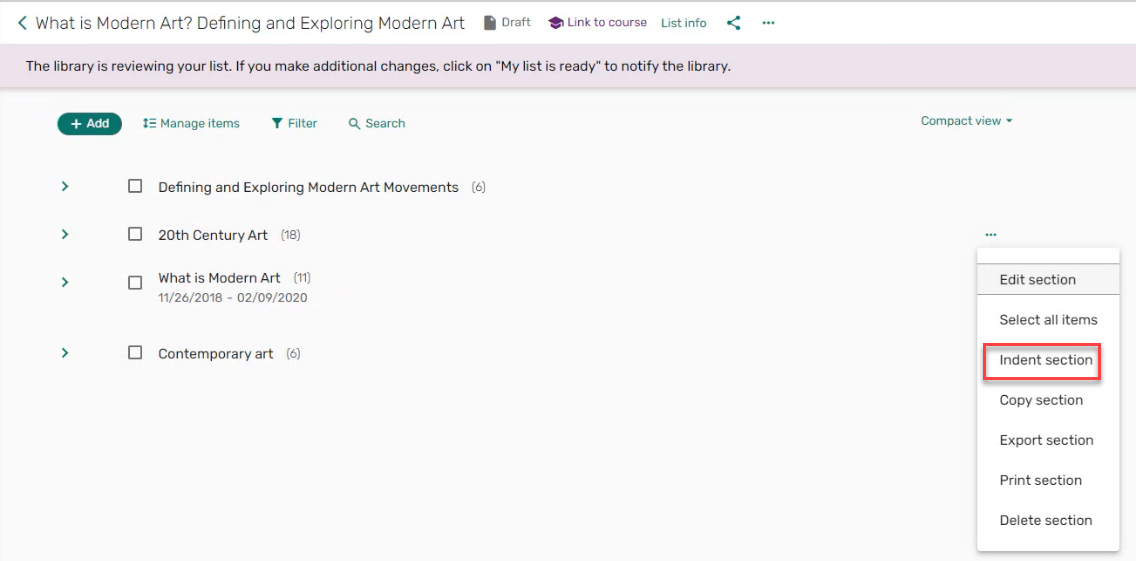Click the Filter label
This screenshot has width=1136, height=561.
302,123
